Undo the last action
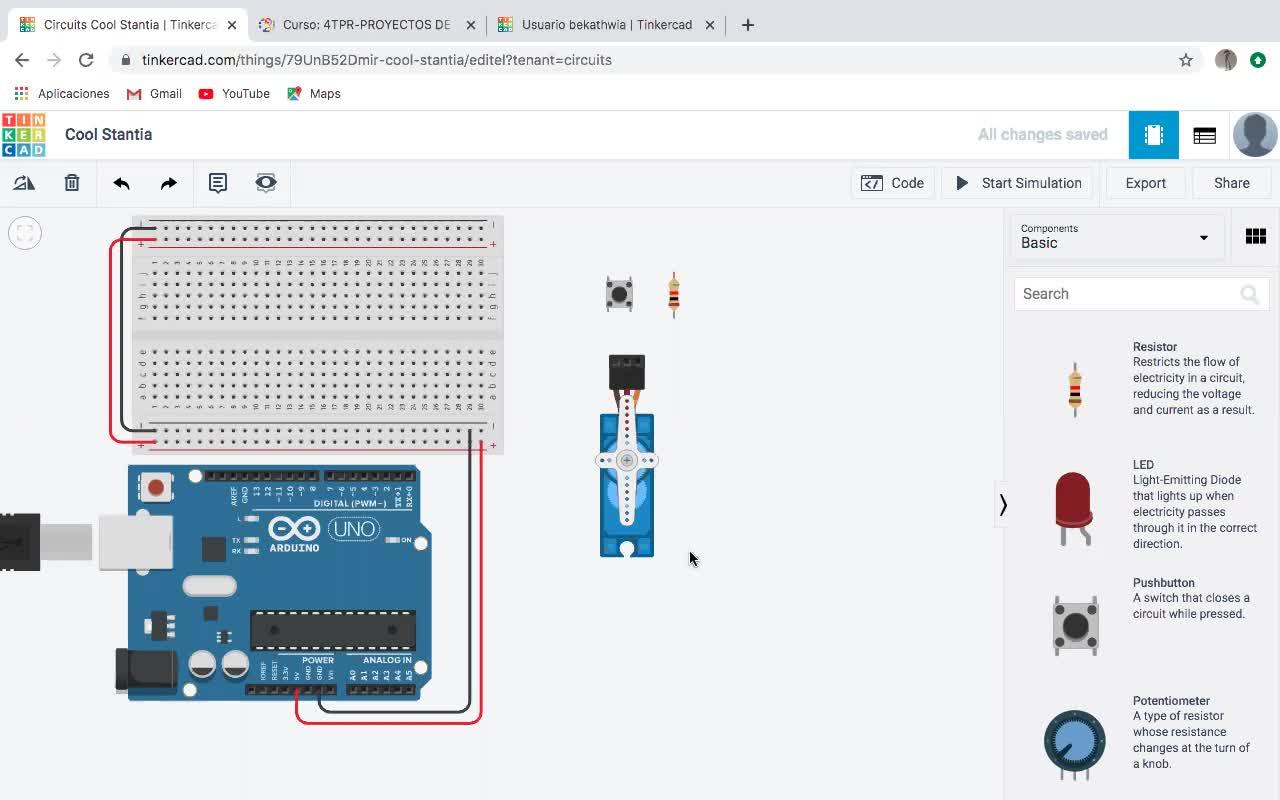The height and width of the screenshot is (800, 1280). coord(121,183)
